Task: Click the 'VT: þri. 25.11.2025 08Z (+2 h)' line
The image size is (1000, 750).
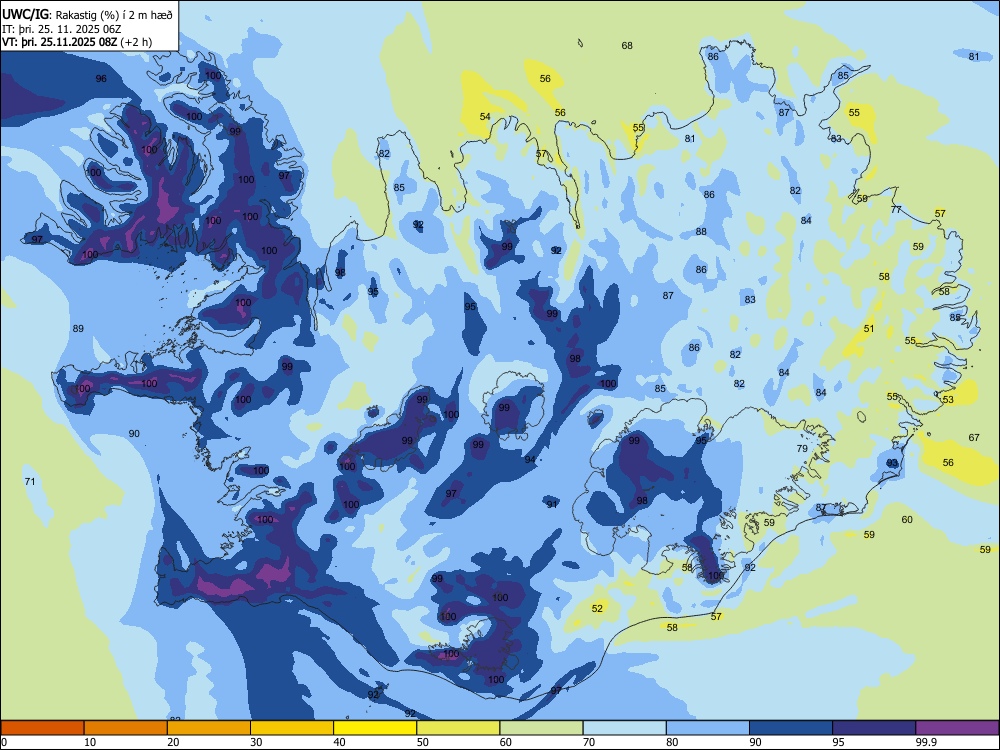Action: tap(77, 42)
